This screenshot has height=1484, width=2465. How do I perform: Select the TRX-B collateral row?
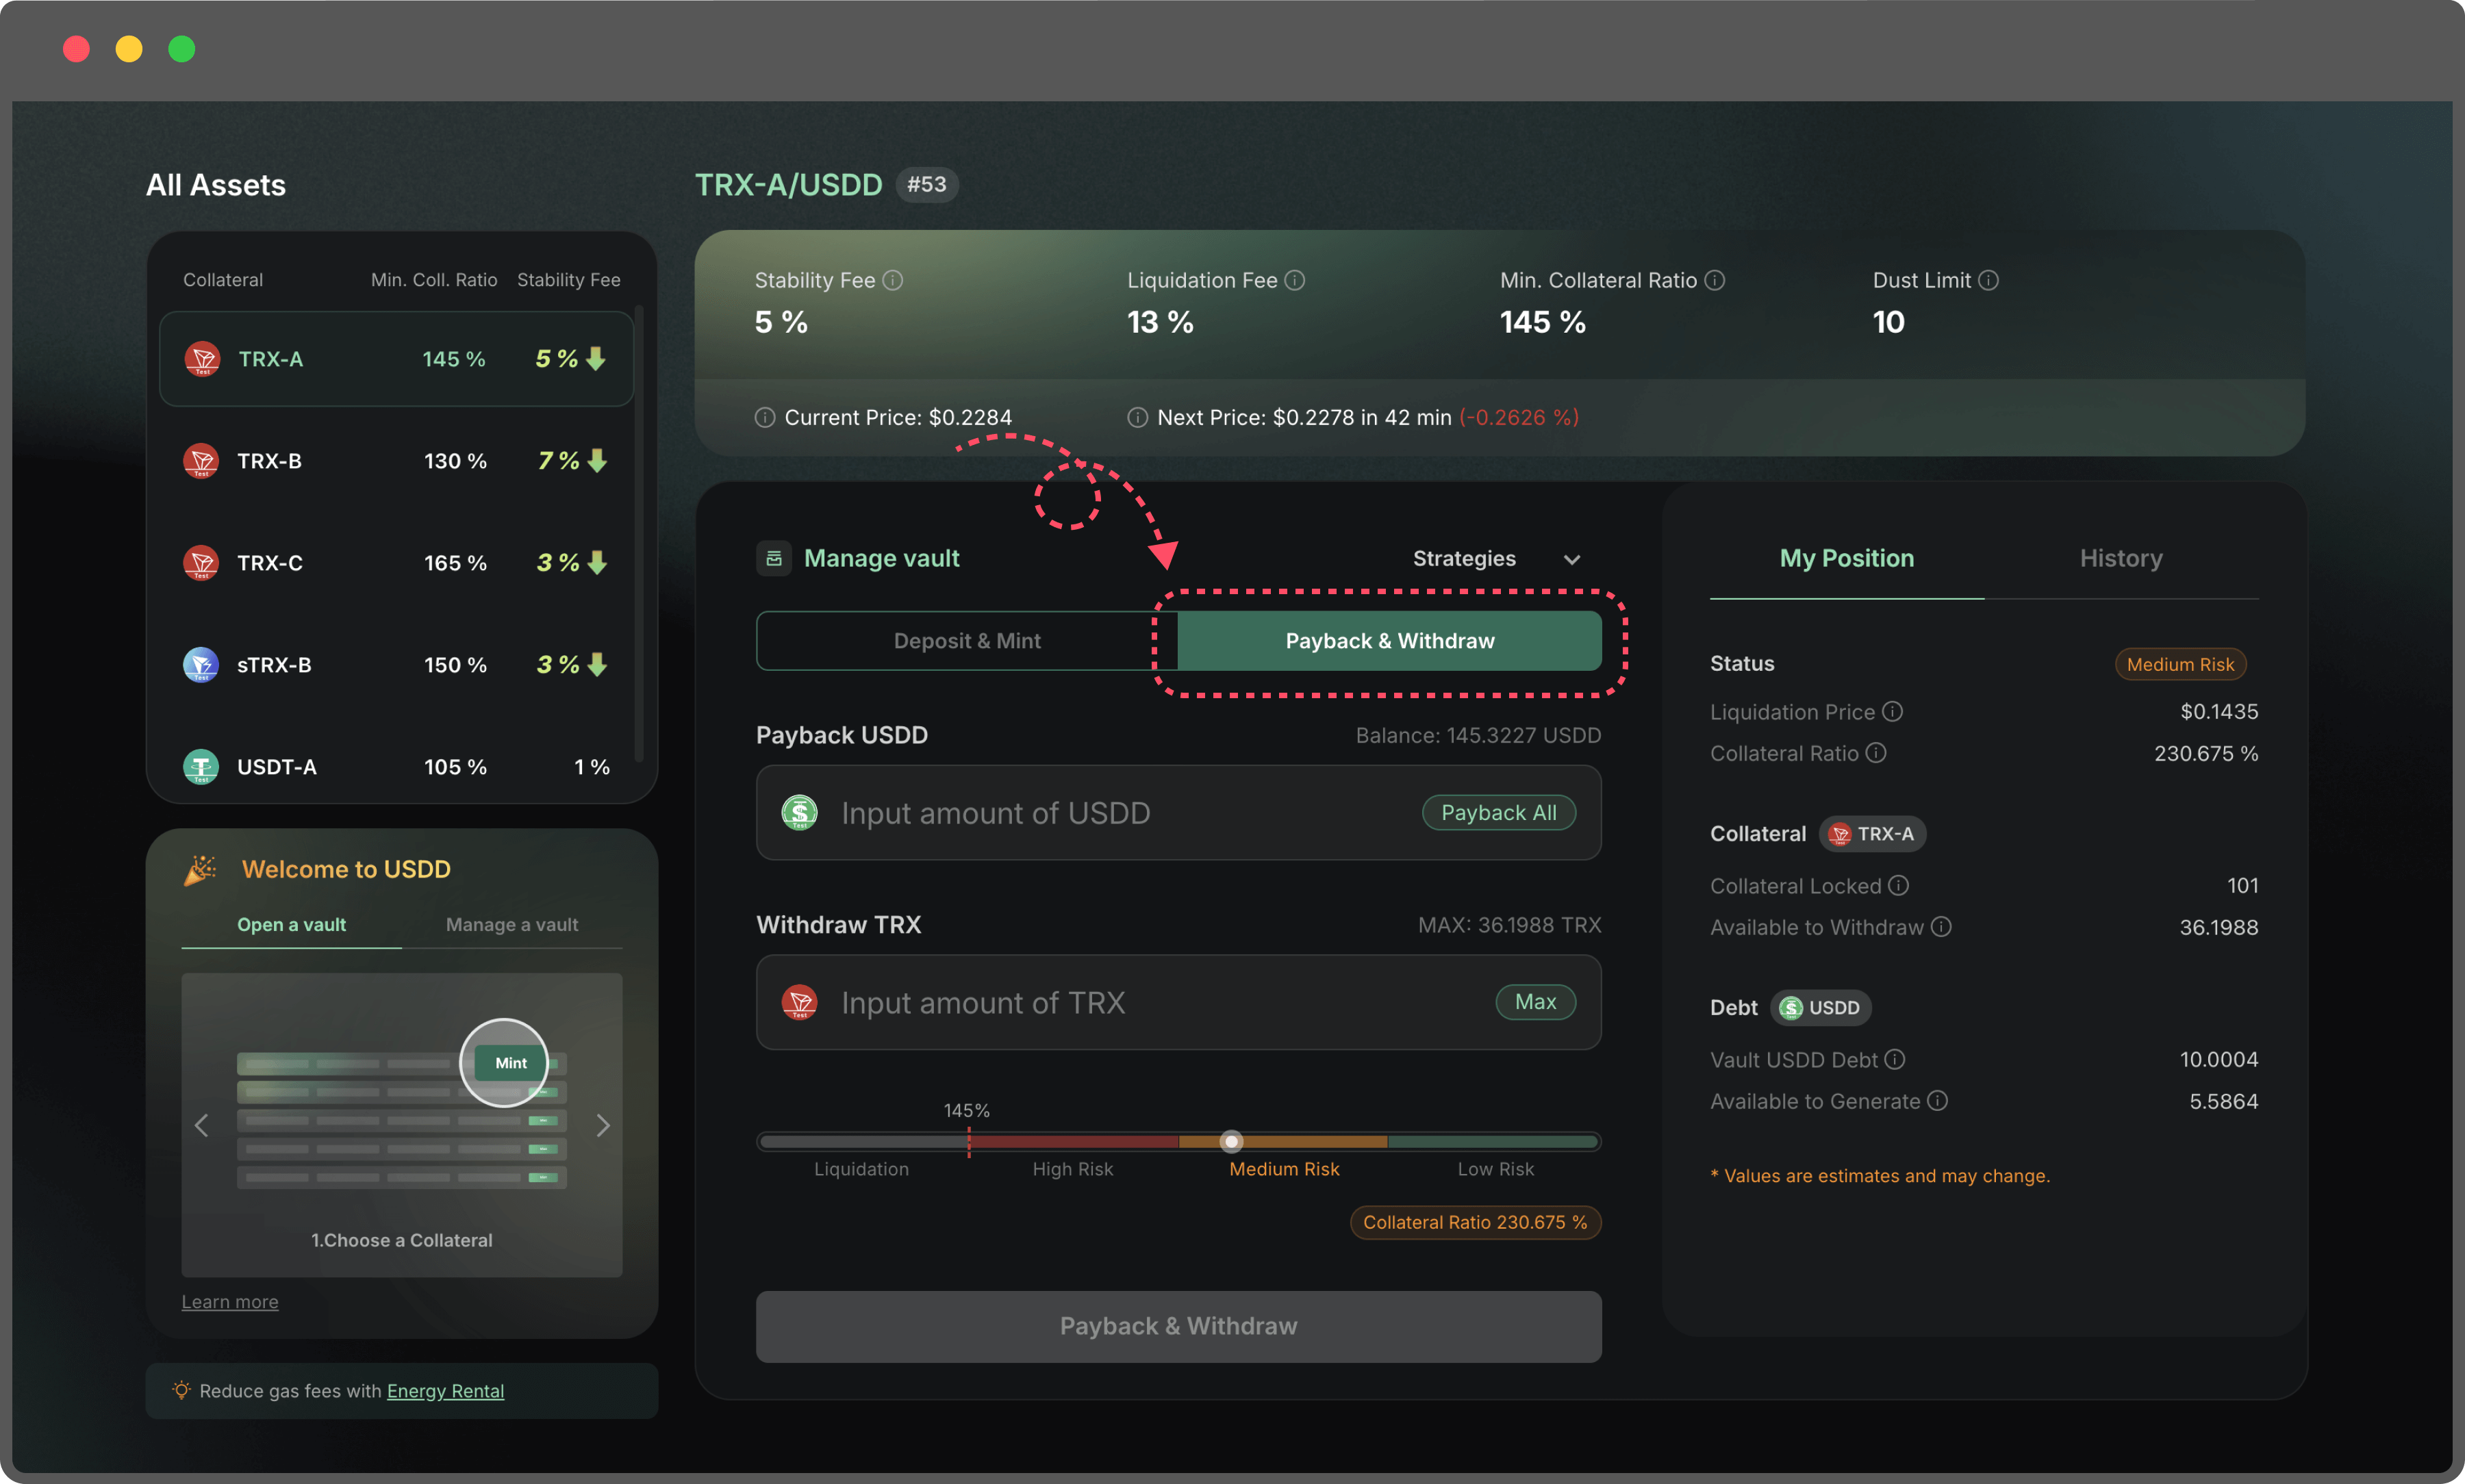[396, 461]
